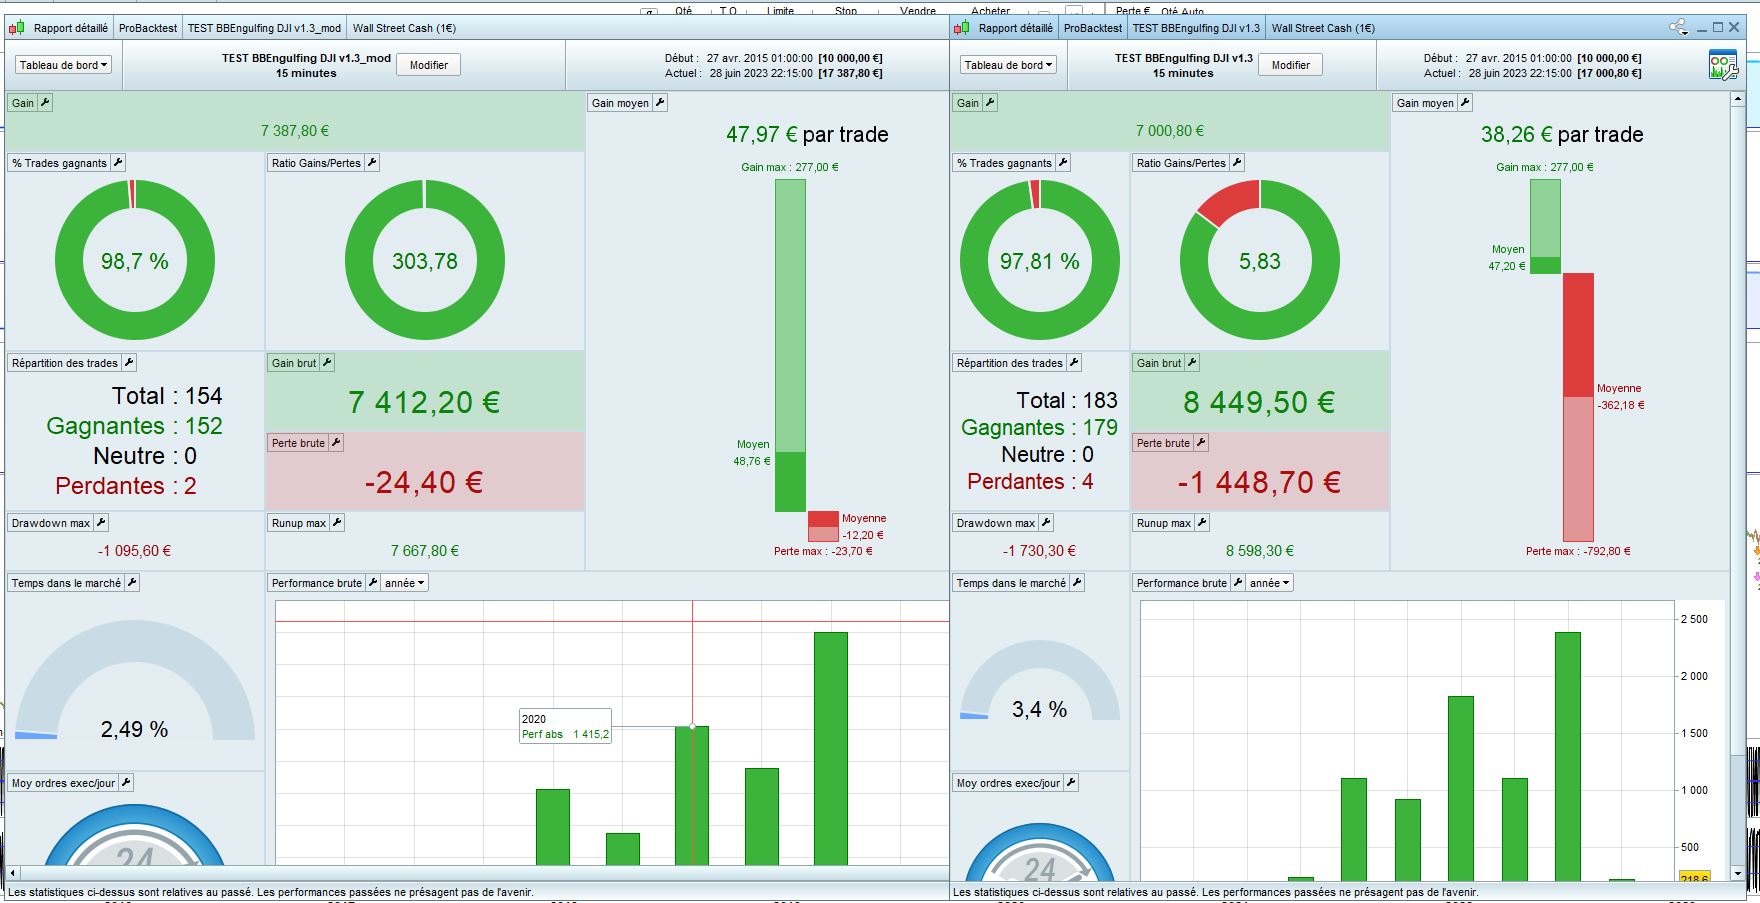Image resolution: width=1760 pixels, height=903 pixels.
Task: Click Perte brute wrench in right v1.3 window
Action: [x=1201, y=443]
